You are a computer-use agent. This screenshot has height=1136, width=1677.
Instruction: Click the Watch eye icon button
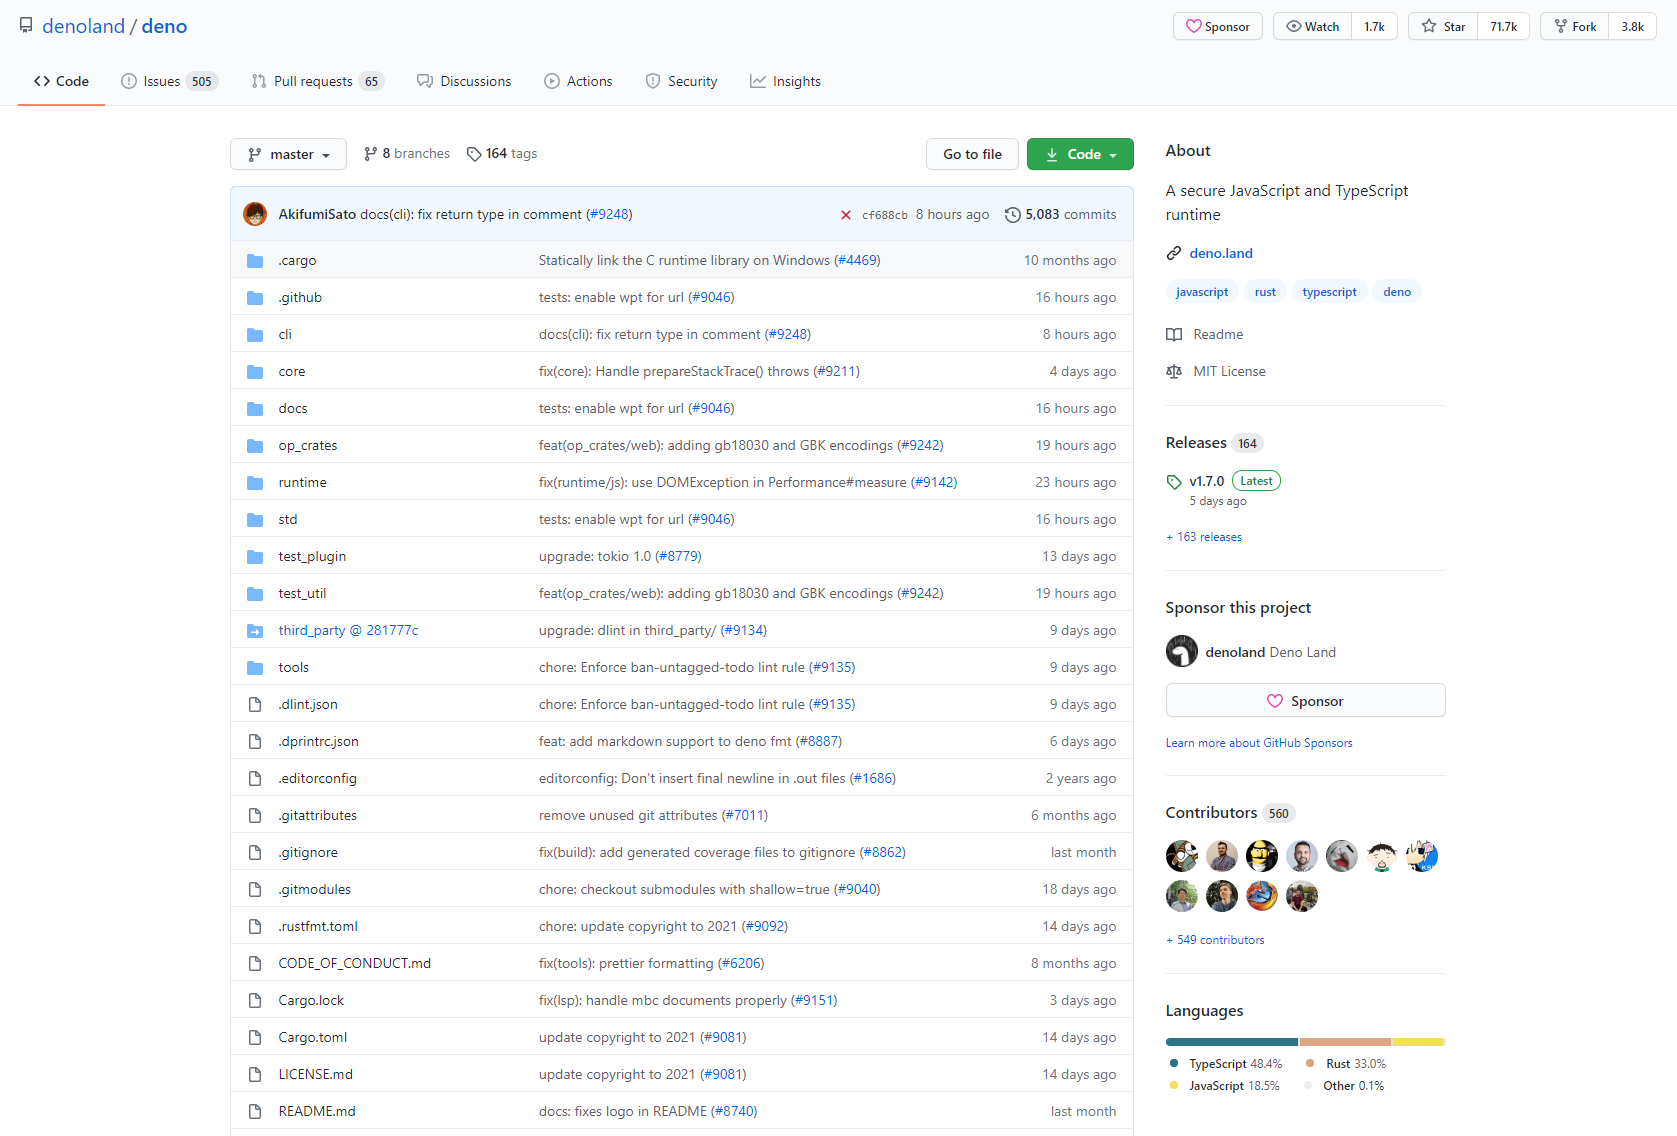pyautogui.click(x=1312, y=26)
